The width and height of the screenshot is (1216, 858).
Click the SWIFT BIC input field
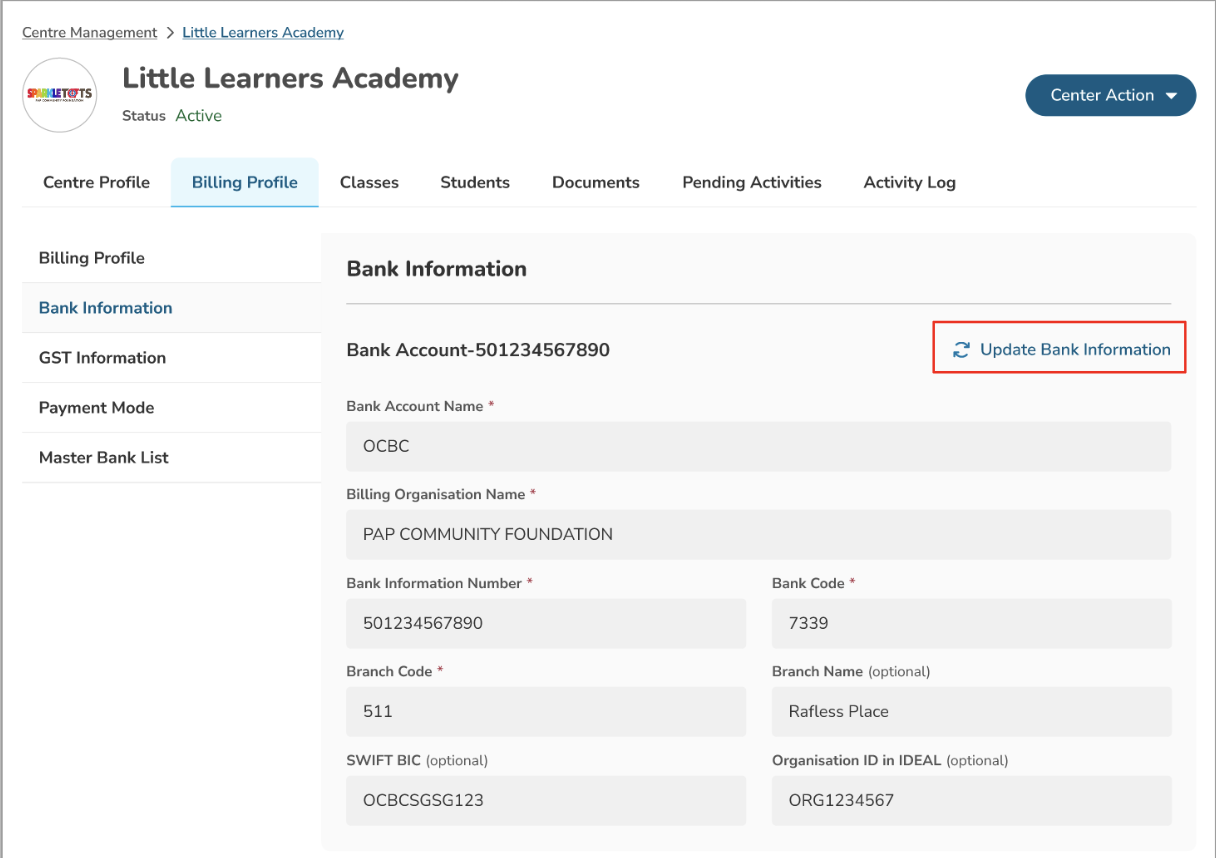click(x=546, y=800)
